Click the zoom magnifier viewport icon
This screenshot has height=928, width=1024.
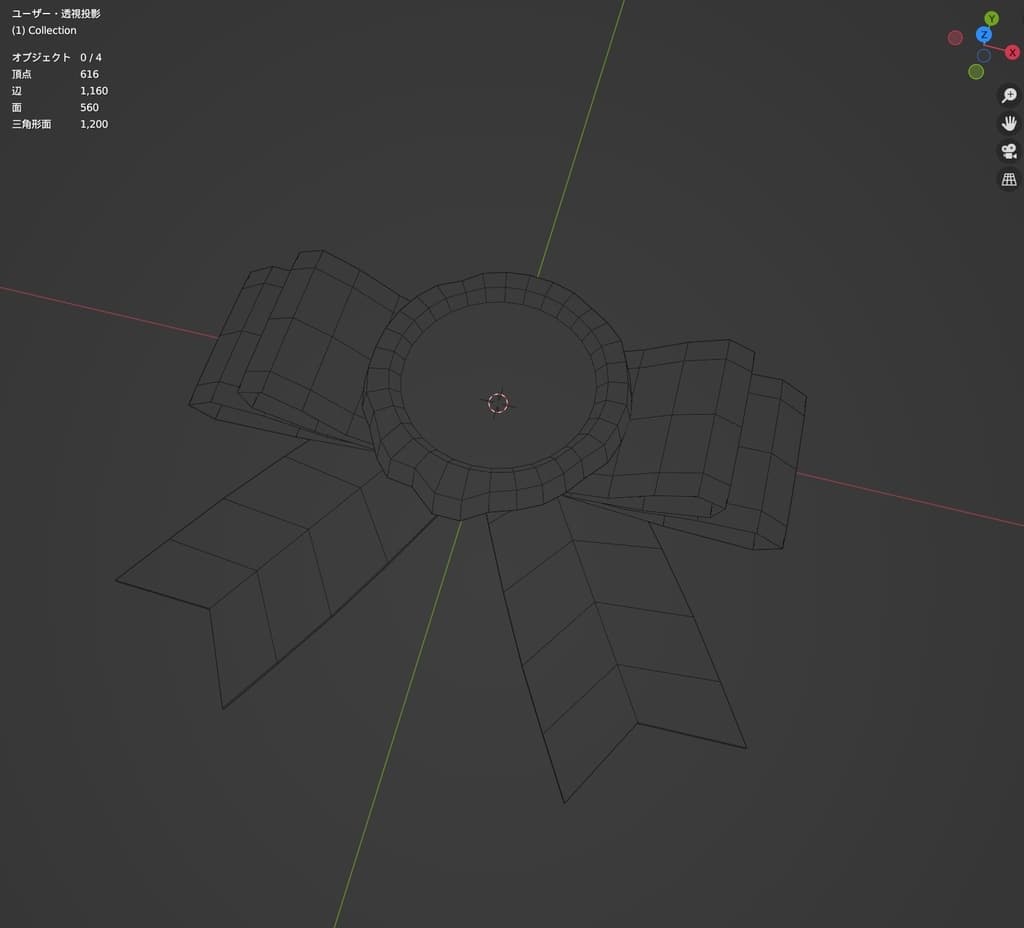[1009, 95]
